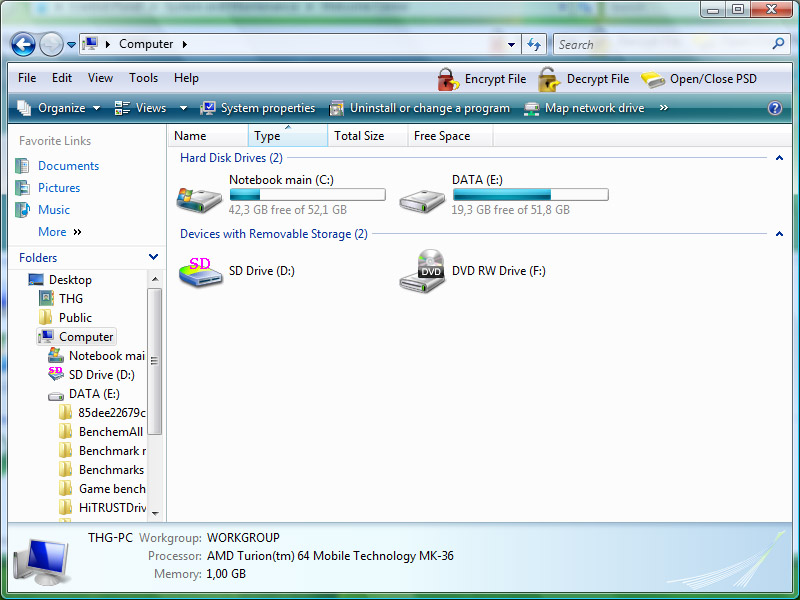The image size is (800, 600).
Task: Click More favorite links
Action: click(60, 232)
